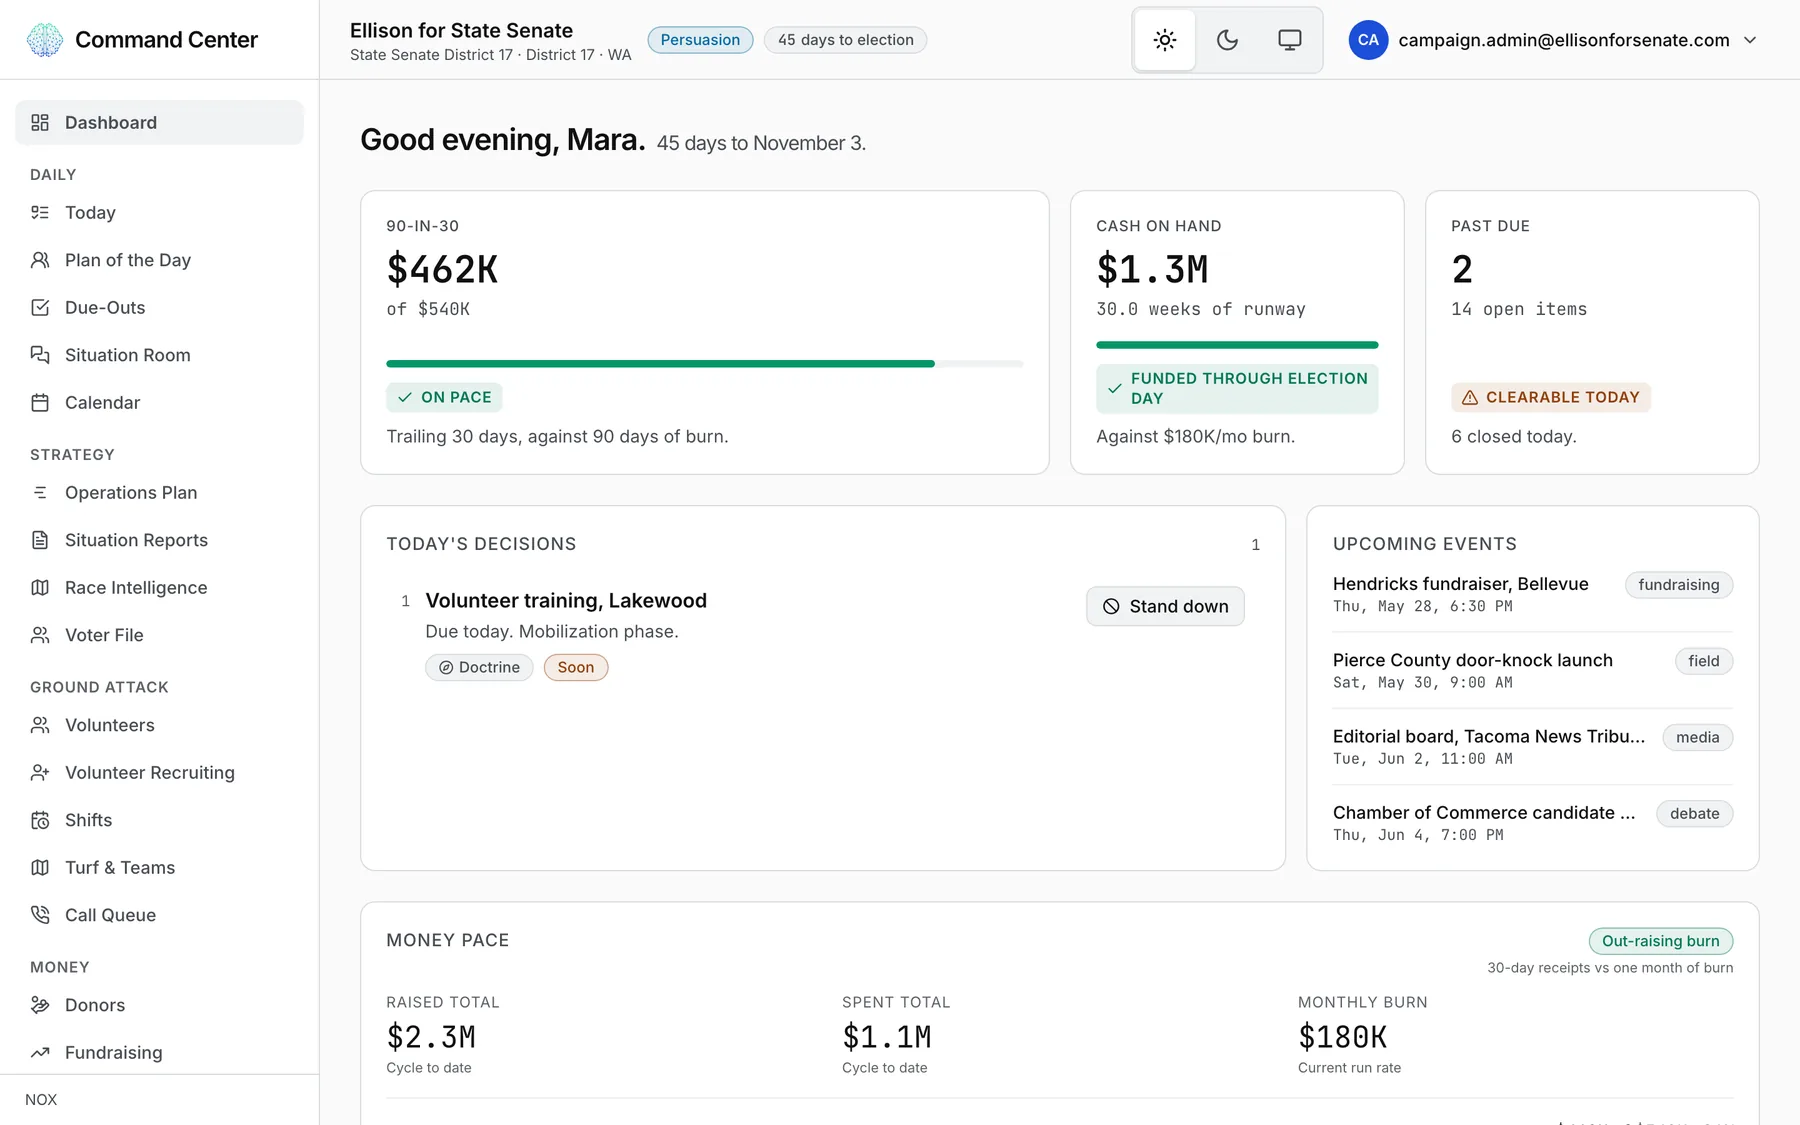
Task: Click the ON PACE status badge
Action: point(444,397)
